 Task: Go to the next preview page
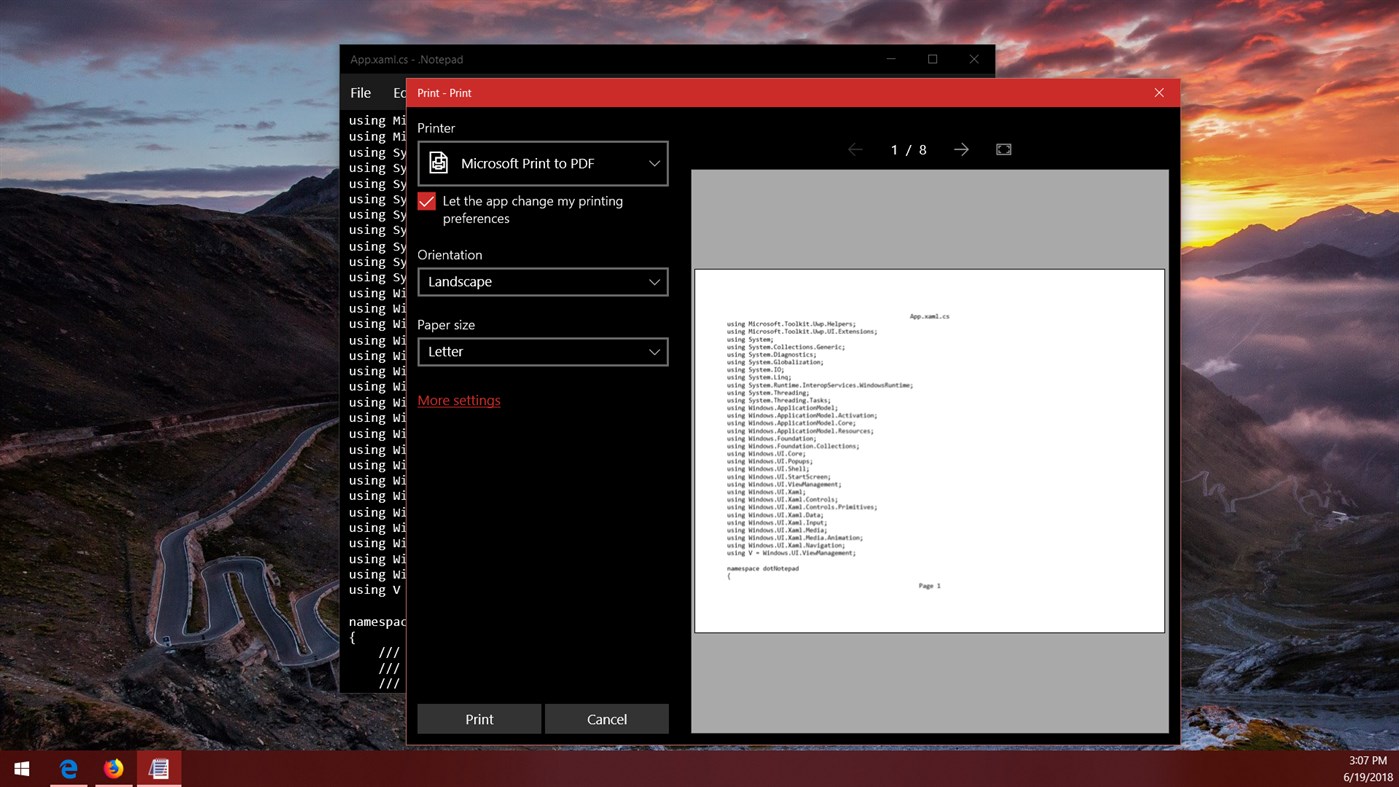(x=960, y=149)
